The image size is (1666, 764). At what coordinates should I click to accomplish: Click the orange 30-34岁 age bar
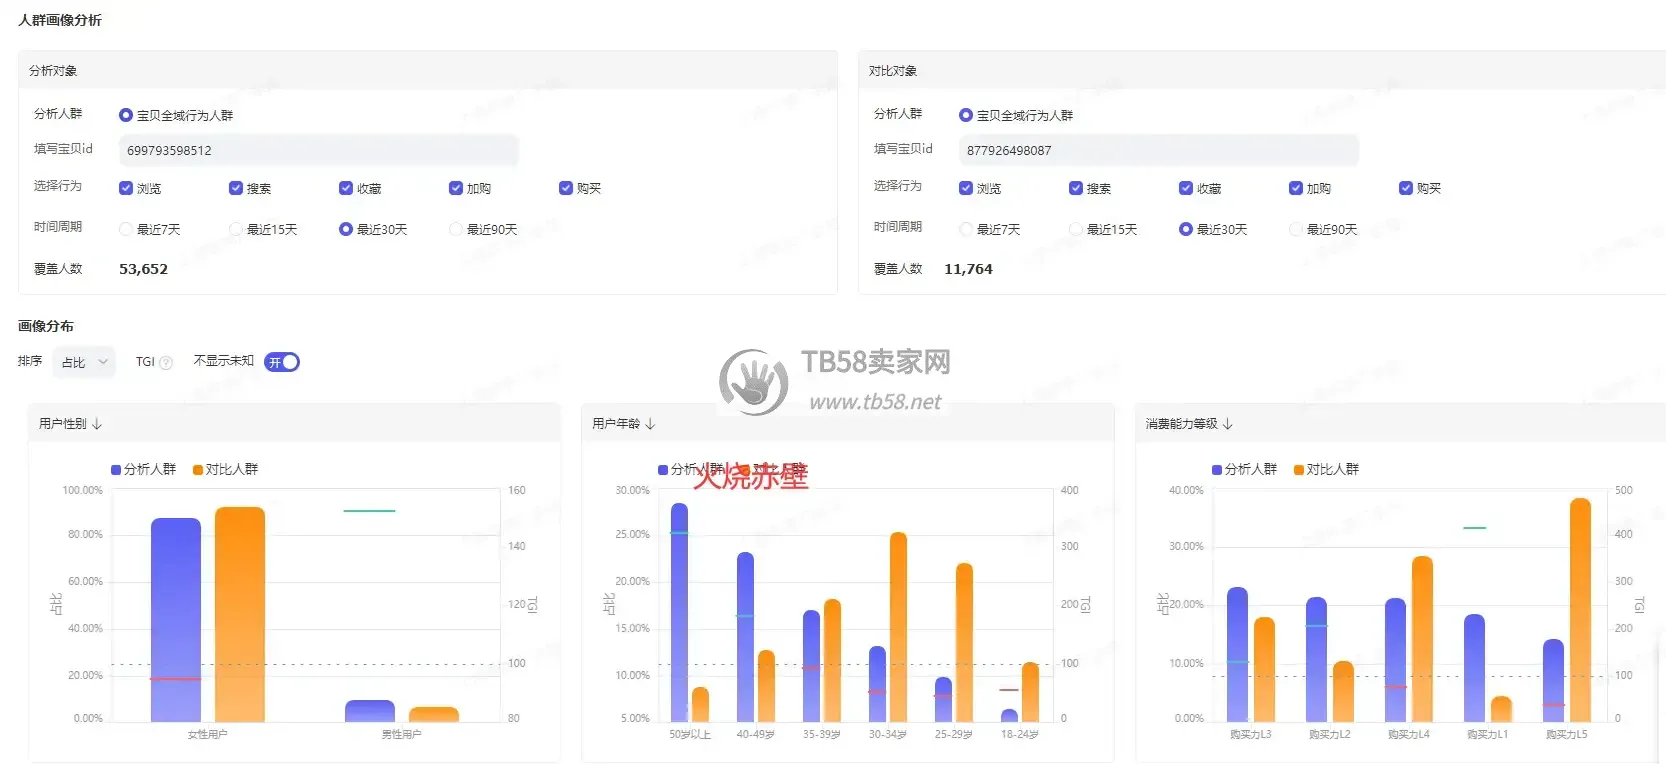[898, 627]
